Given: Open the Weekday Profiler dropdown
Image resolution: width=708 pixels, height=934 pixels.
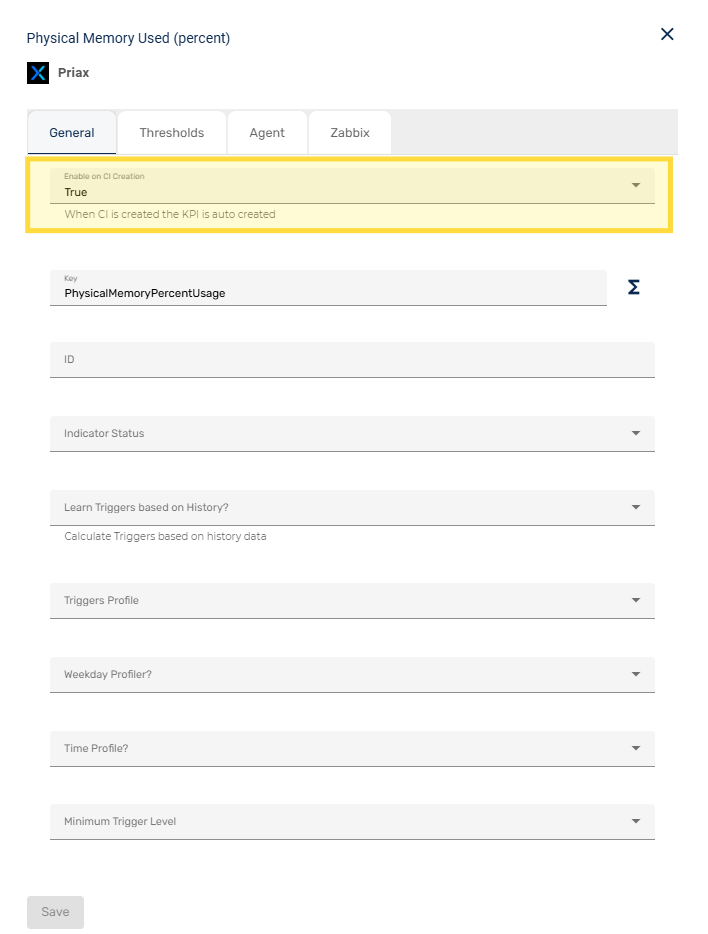Looking at the screenshot, I should point(352,675).
